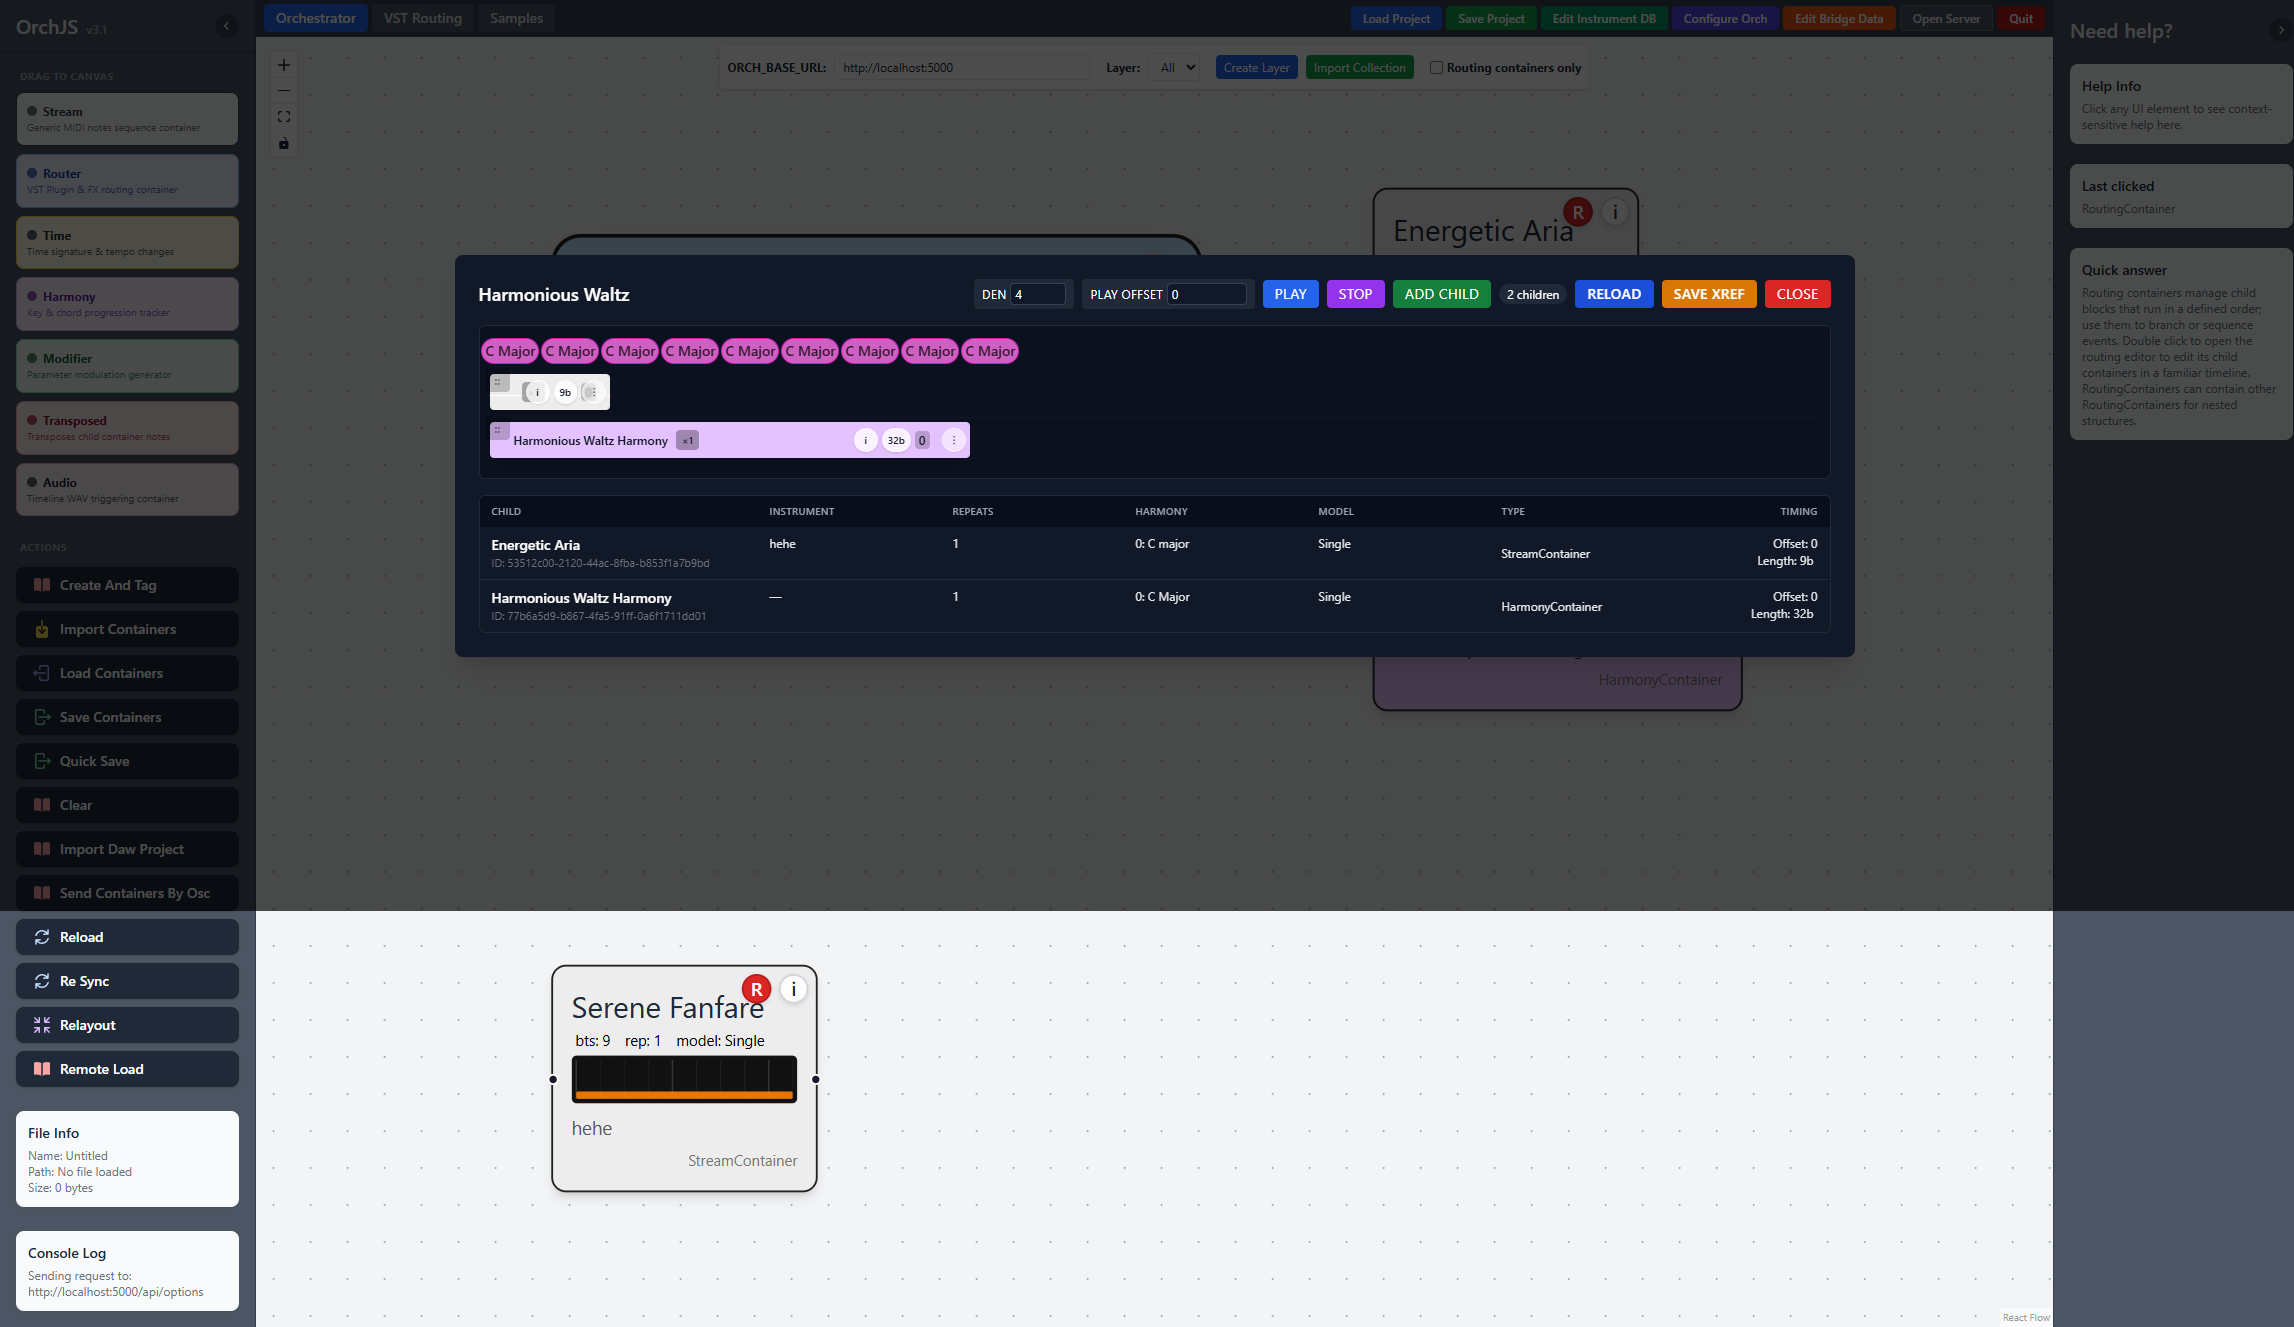Click Save Project in top bar
2294x1327 pixels.
1491,18
